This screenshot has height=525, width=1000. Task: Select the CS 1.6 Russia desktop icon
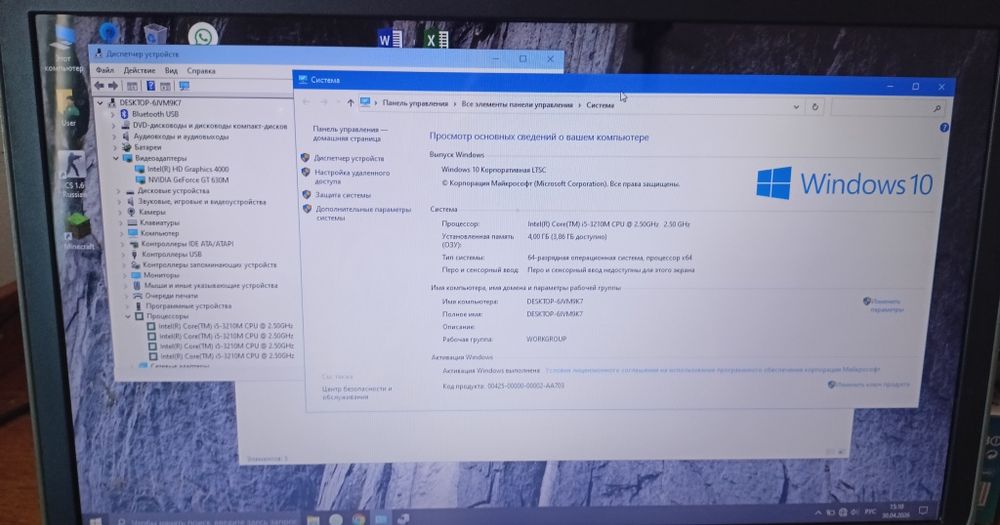[72, 174]
